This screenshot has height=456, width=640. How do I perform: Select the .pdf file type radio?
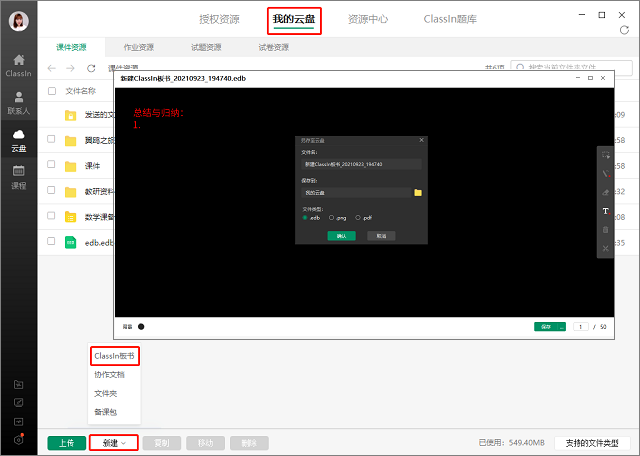point(358,218)
